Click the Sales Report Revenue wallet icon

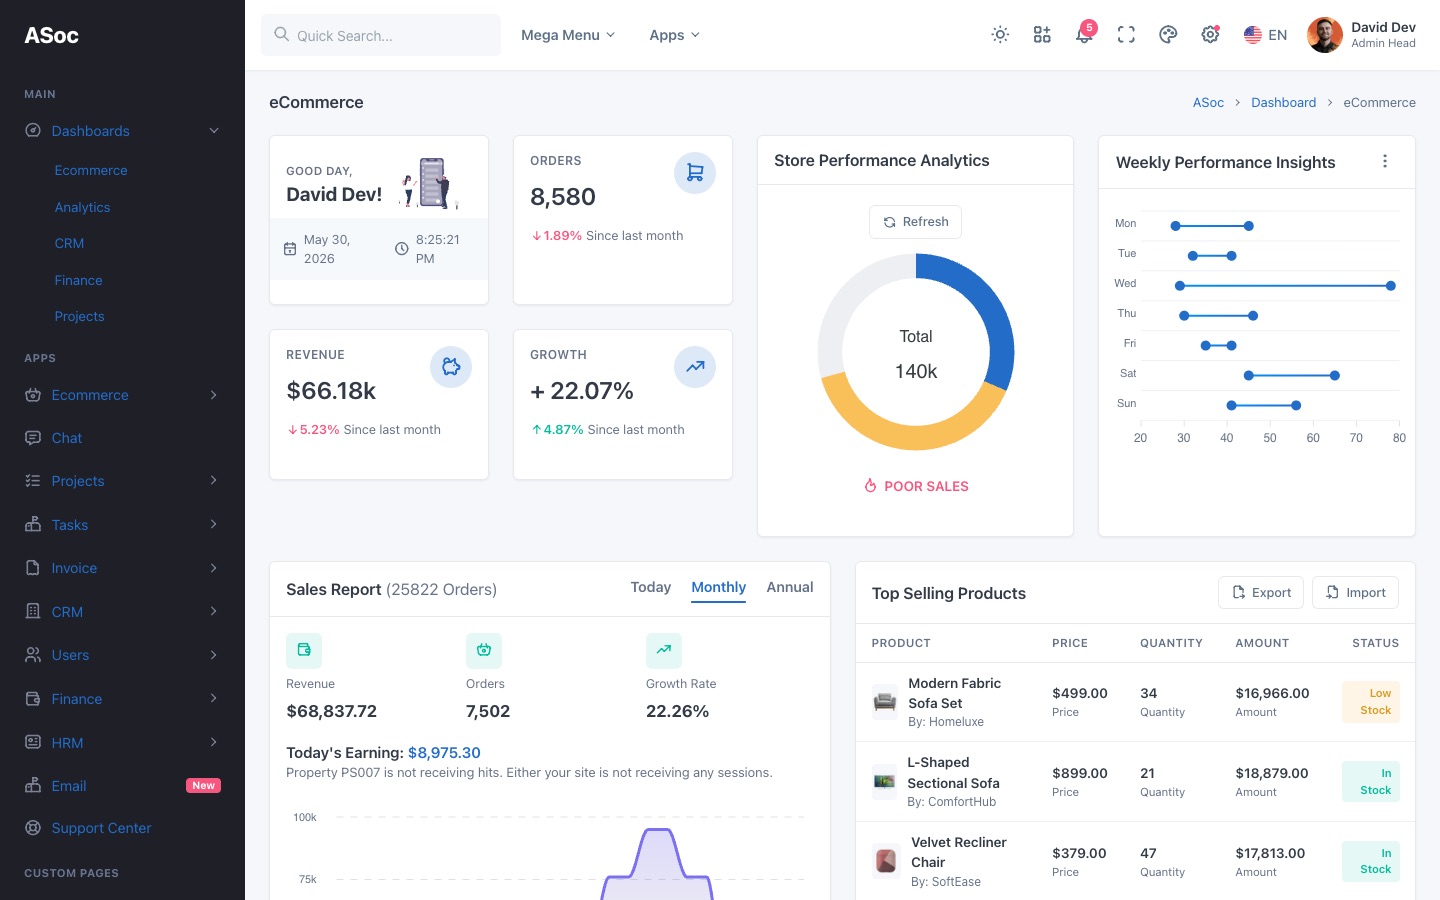point(304,650)
